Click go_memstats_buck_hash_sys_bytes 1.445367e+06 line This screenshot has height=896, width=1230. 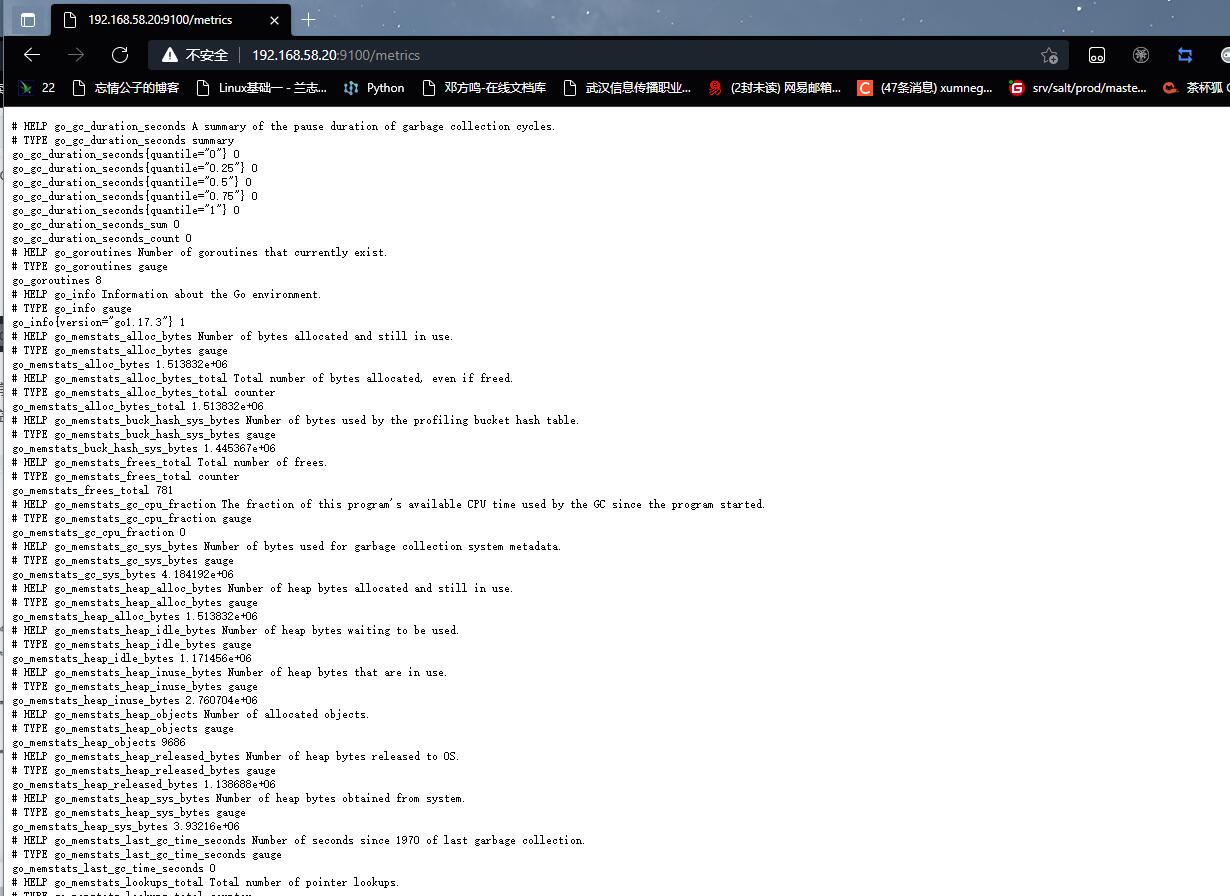(x=144, y=449)
